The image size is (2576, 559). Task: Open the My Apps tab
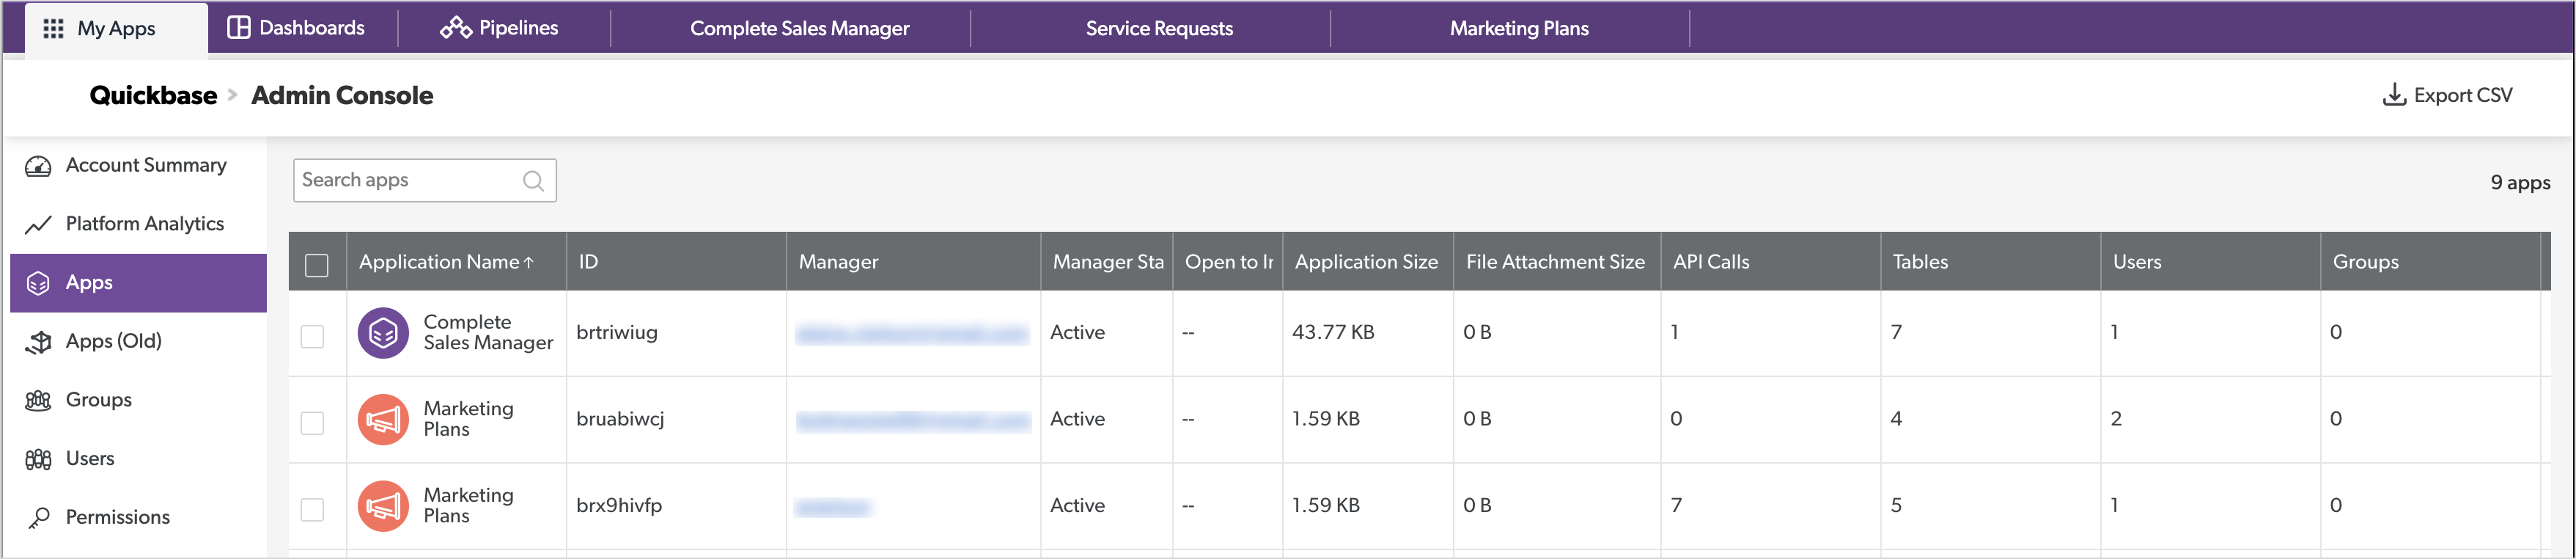pyautogui.click(x=116, y=29)
